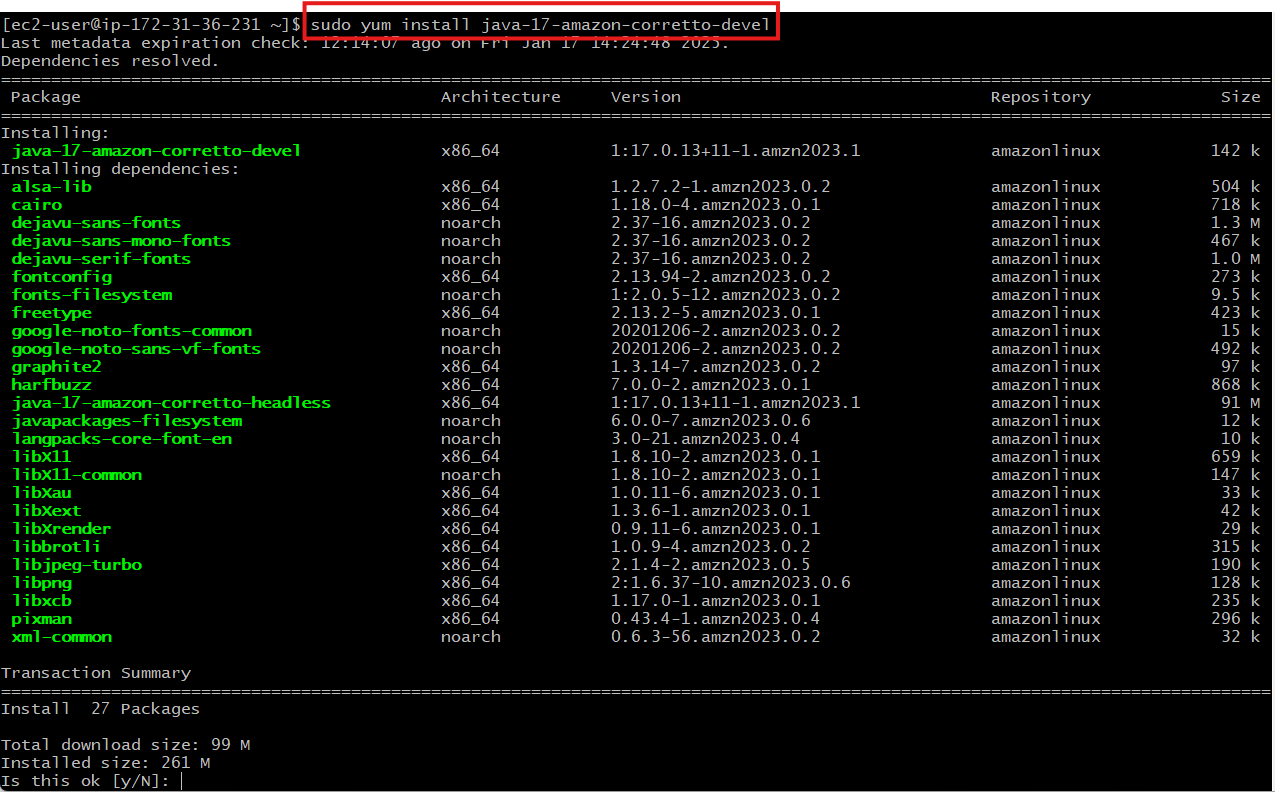The width and height of the screenshot is (1275, 792).
Task: Click the 'Repository' column header
Action: (1041, 97)
